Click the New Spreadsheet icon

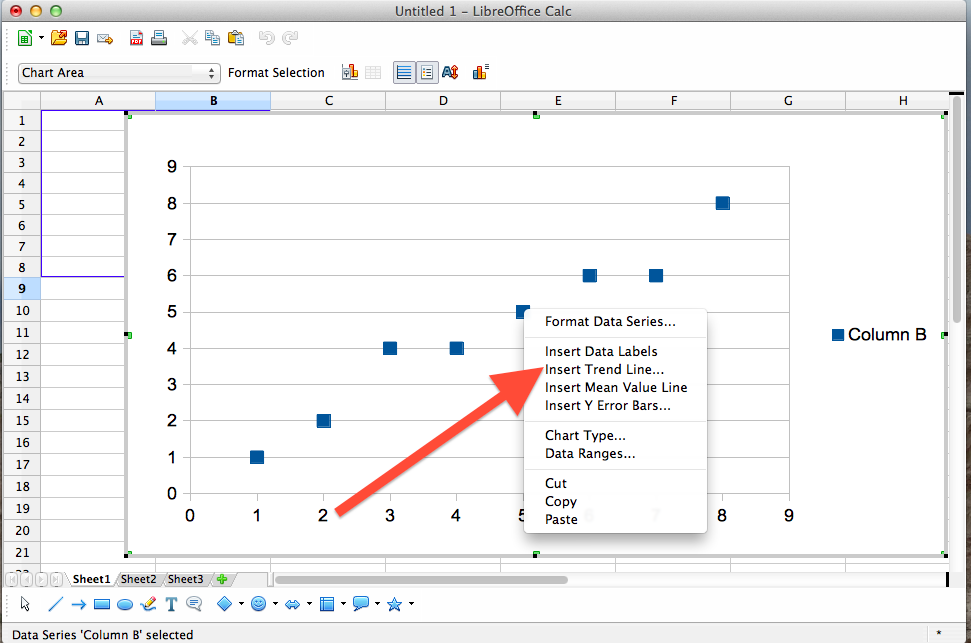tap(24, 38)
